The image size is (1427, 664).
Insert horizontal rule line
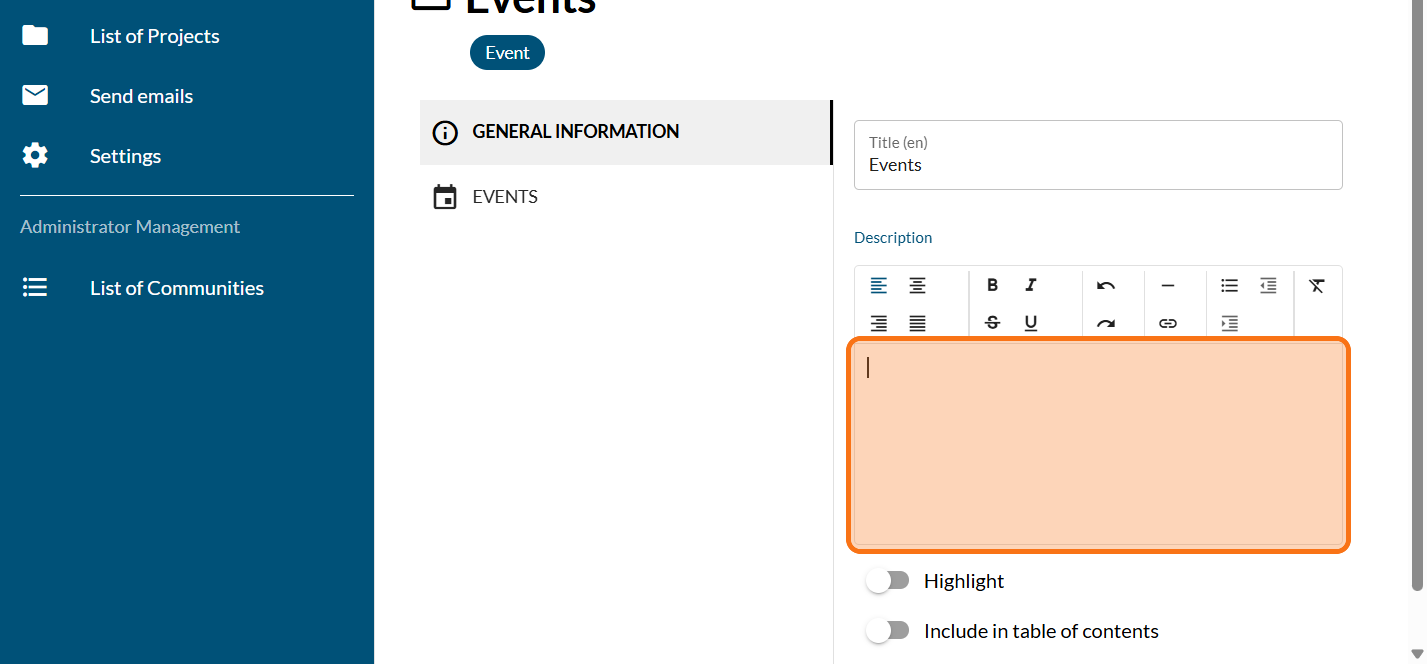pyautogui.click(x=1167, y=286)
